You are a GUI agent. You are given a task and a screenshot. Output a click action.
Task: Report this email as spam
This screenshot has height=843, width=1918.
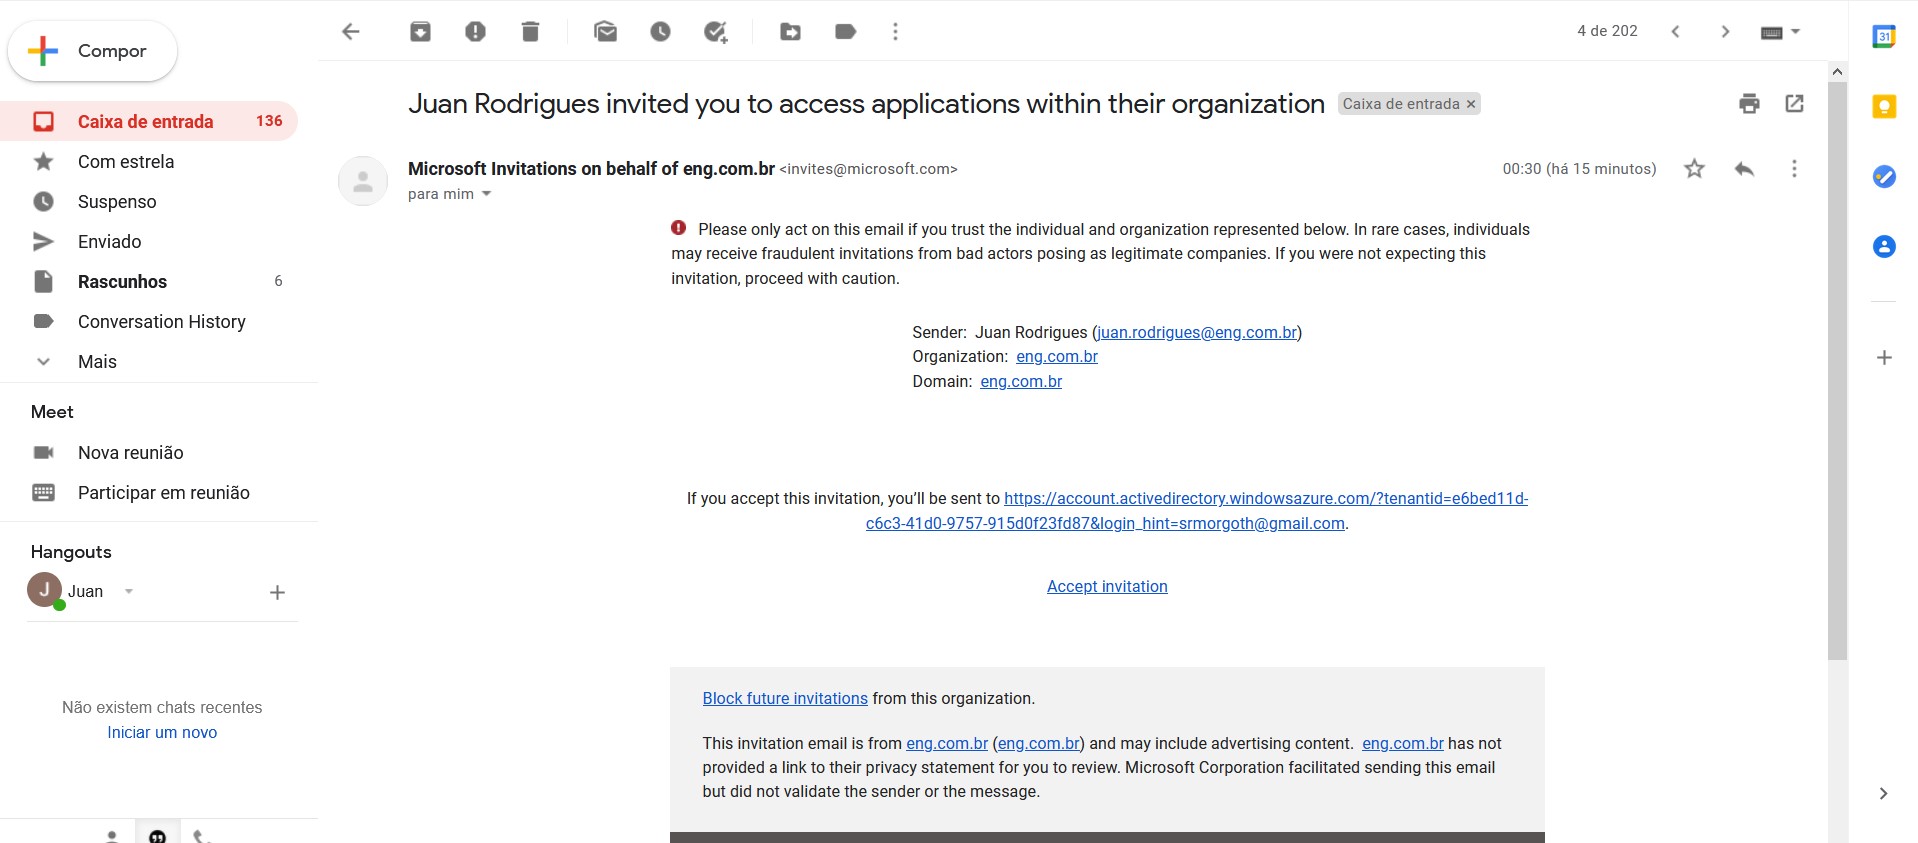[476, 32]
